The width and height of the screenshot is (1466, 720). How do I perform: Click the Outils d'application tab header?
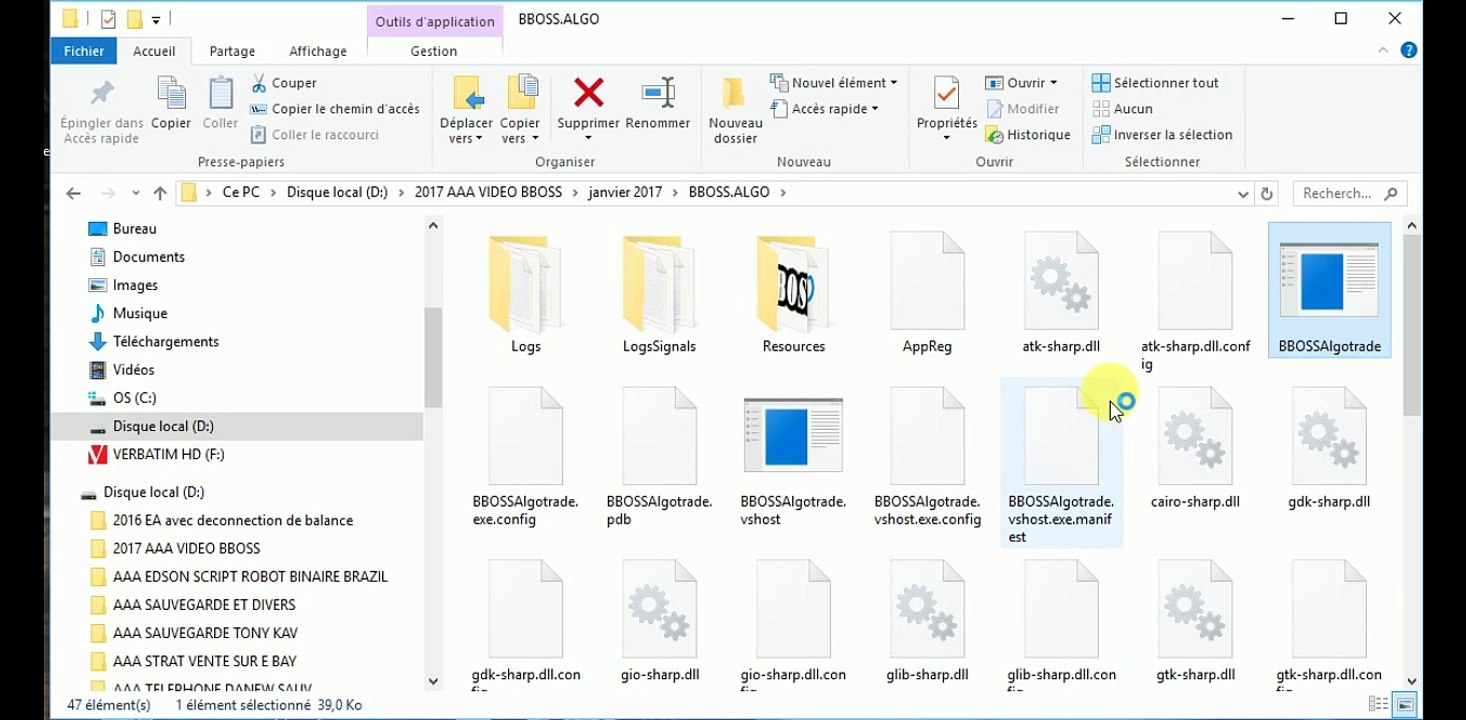[435, 21]
